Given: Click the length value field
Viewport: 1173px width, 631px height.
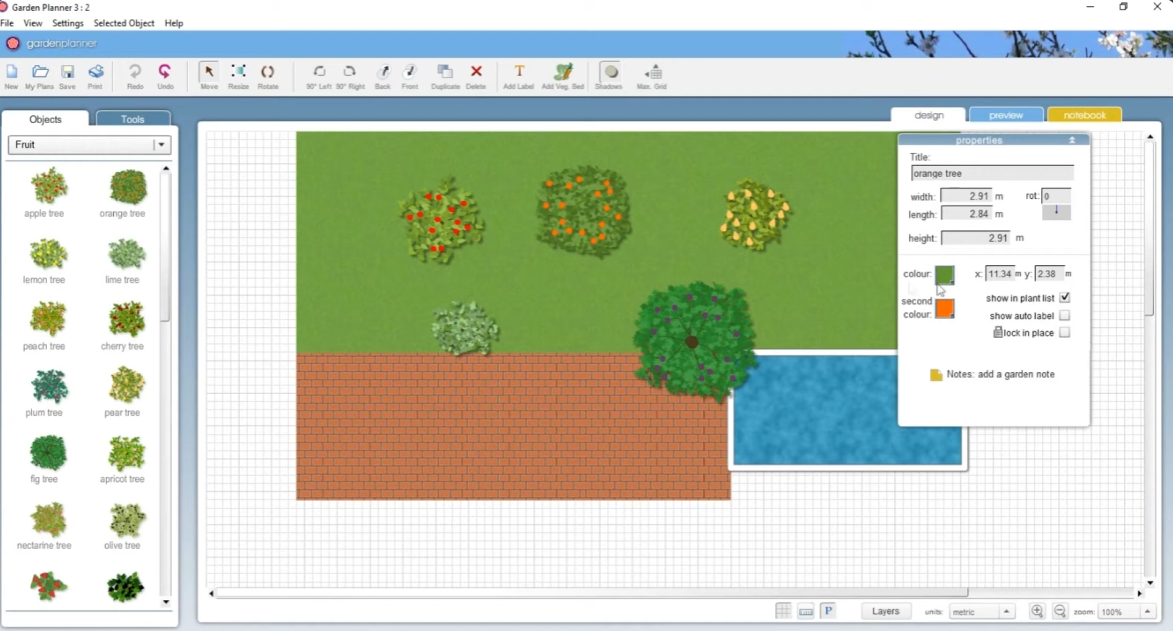Looking at the screenshot, I should click(967, 214).
